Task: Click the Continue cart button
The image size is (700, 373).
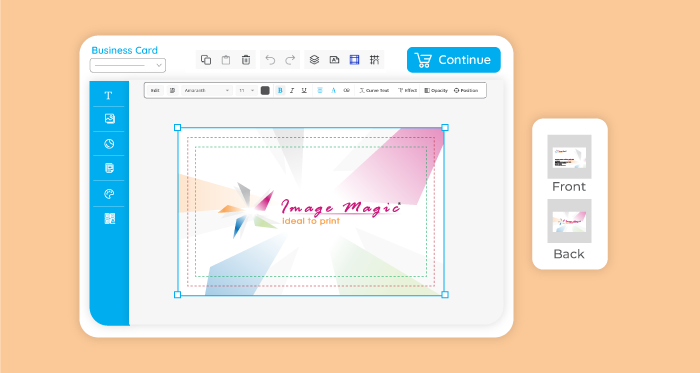Action: click(x=454, y=60)
